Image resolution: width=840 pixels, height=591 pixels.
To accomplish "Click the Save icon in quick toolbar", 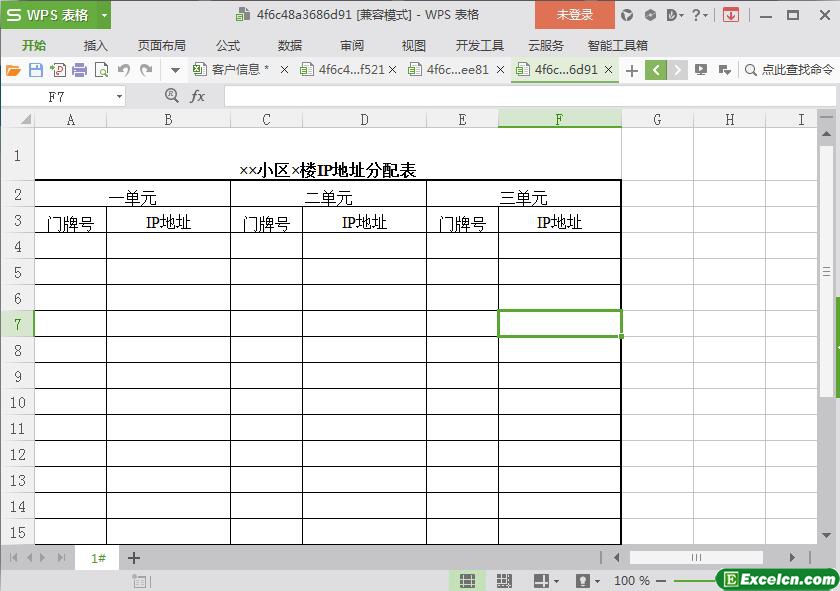I will pos(36,70).
